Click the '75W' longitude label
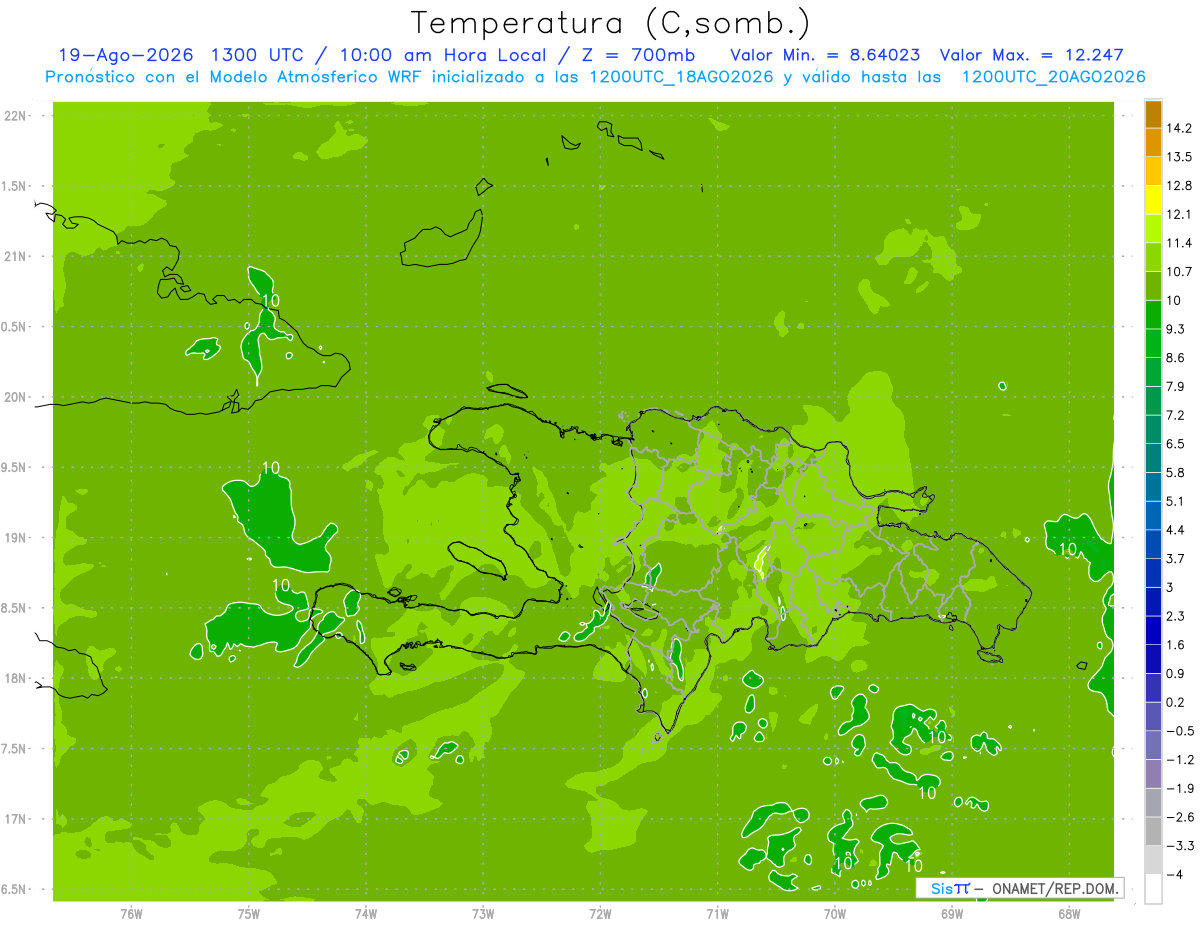Image resolution: width=1200 pixels, height=927 pixels. click(249, 914)
